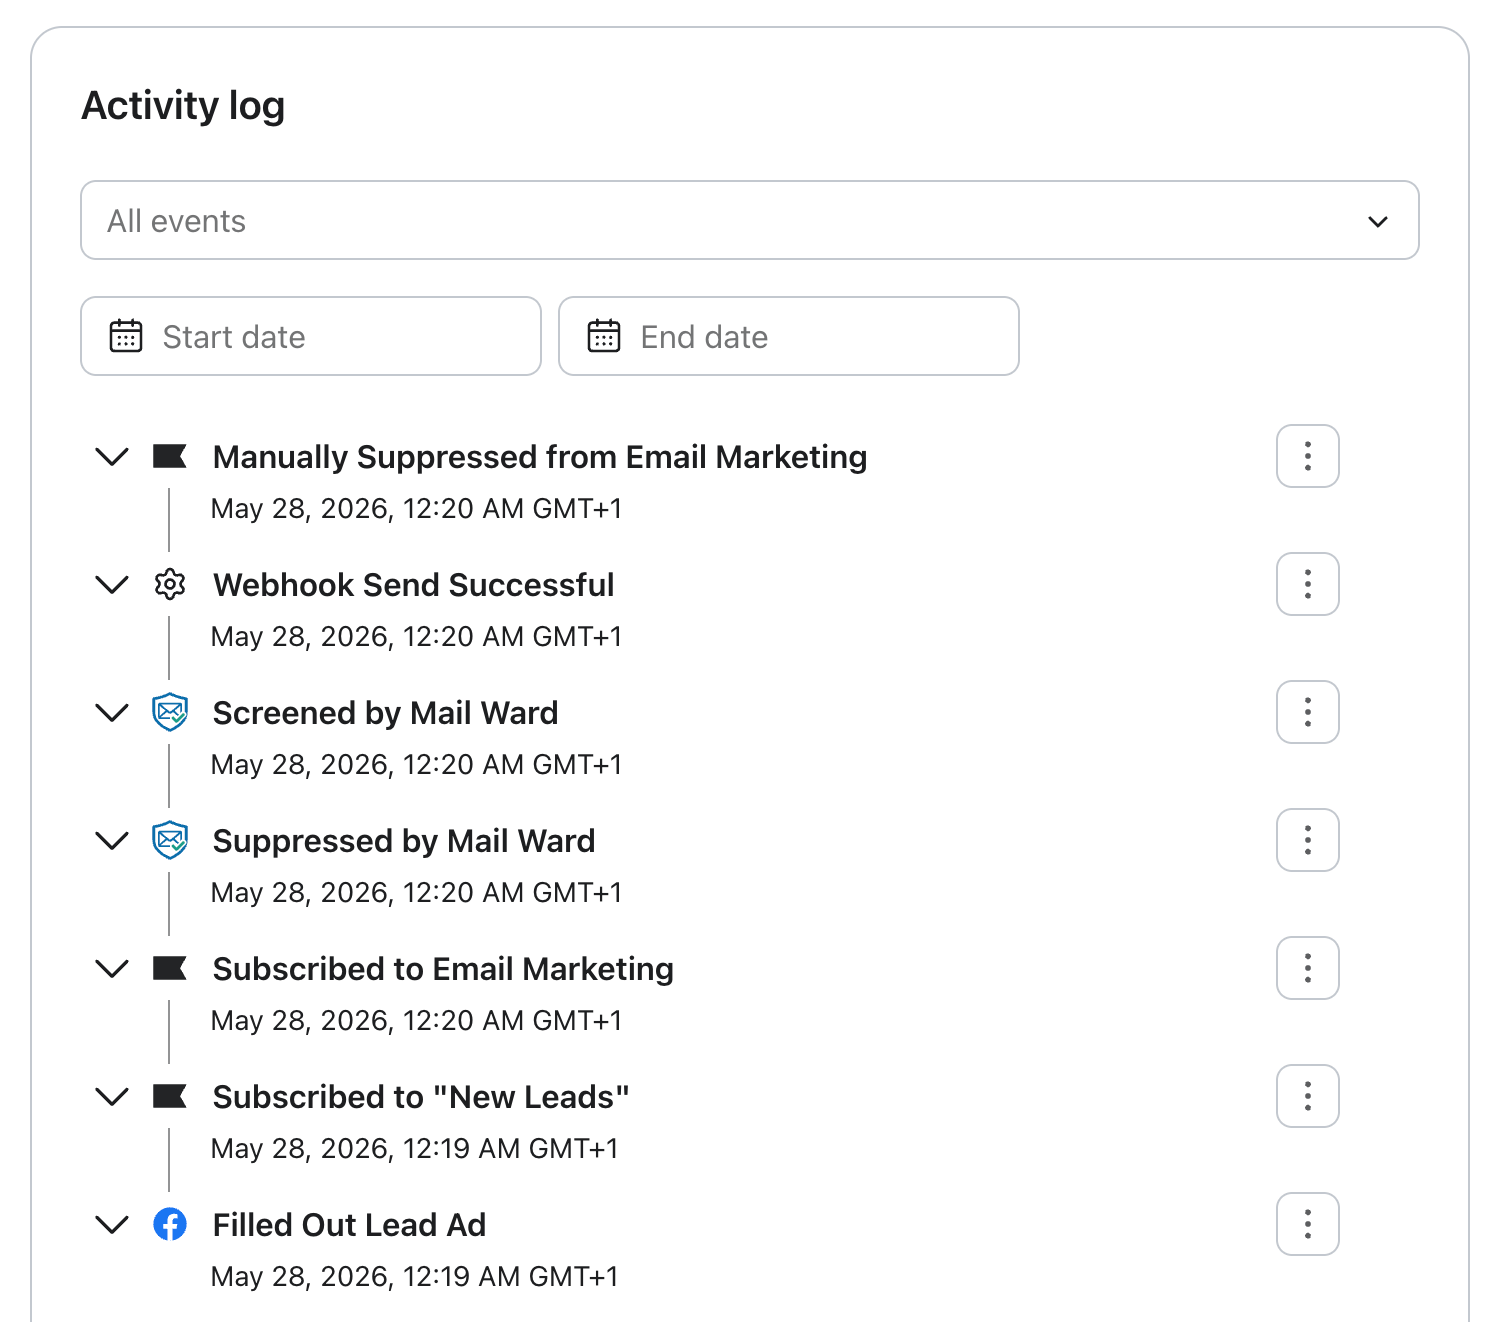Screen dimensions: 1502x1322
Task: Open more options for Filled Out Lead Ad
Action: (1308, 1224)
